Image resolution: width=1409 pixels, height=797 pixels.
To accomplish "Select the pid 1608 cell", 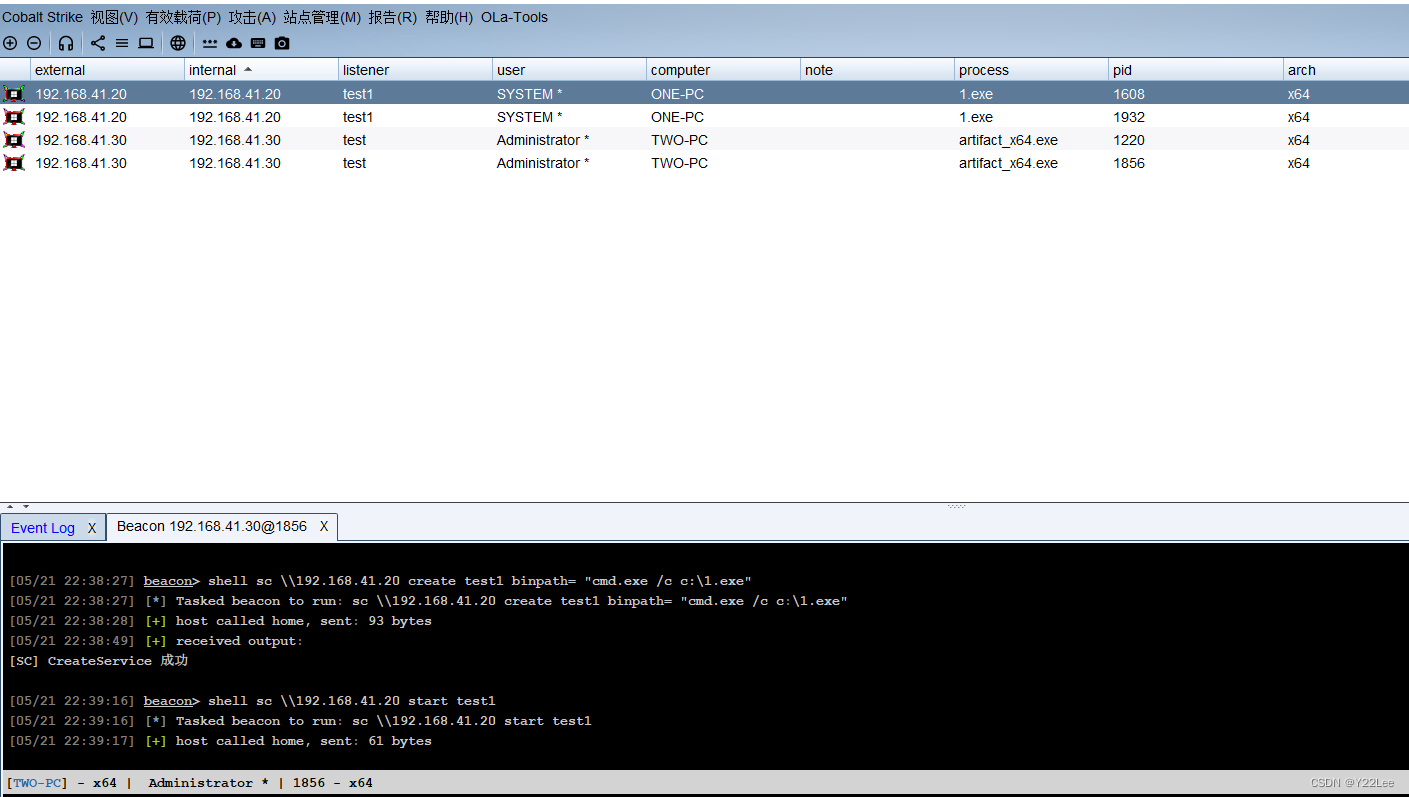I will pyautogui.click(x=1129, y=94).
